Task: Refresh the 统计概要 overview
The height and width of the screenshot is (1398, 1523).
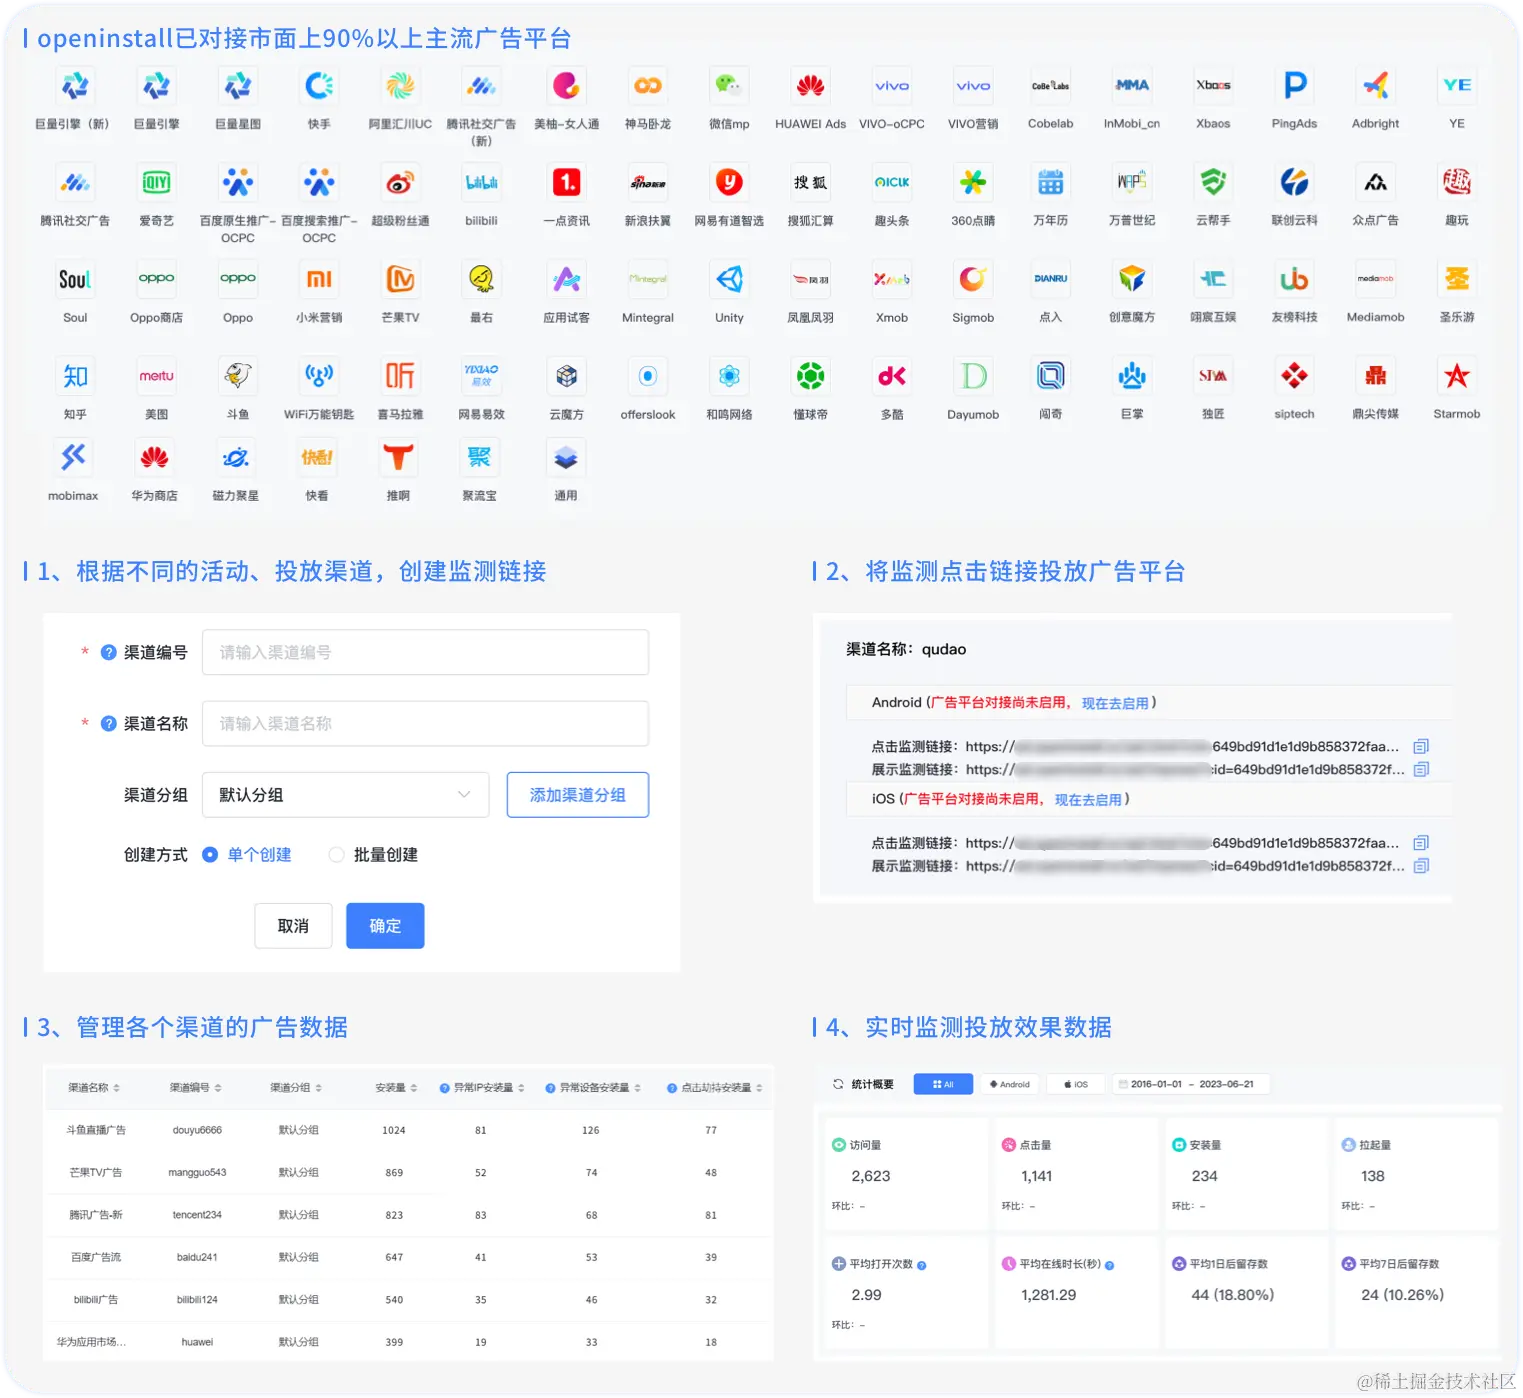Action: click(838, 1084)
